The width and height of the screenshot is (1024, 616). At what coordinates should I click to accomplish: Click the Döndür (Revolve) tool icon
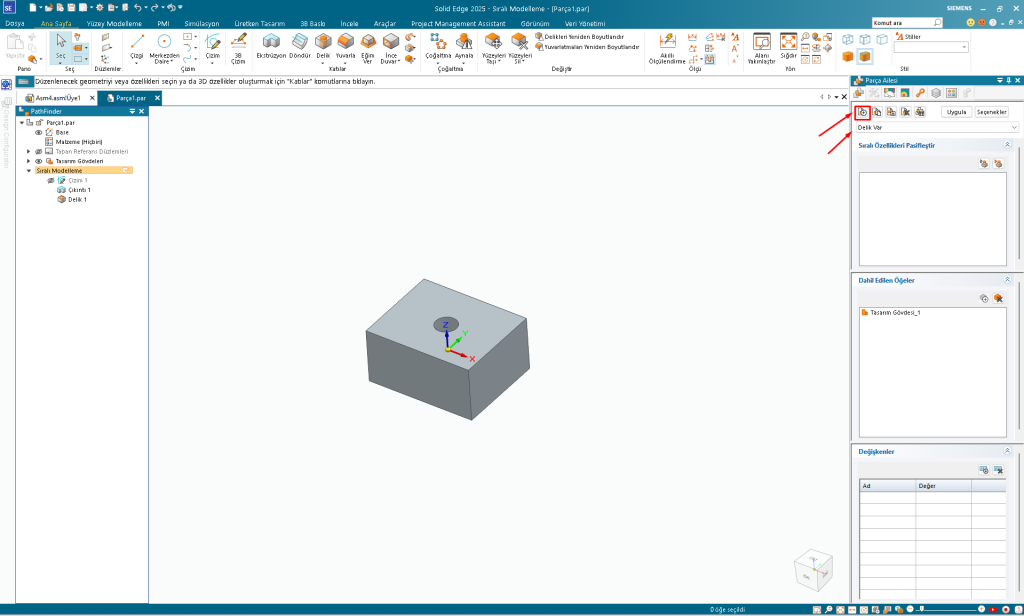point(300,42)
